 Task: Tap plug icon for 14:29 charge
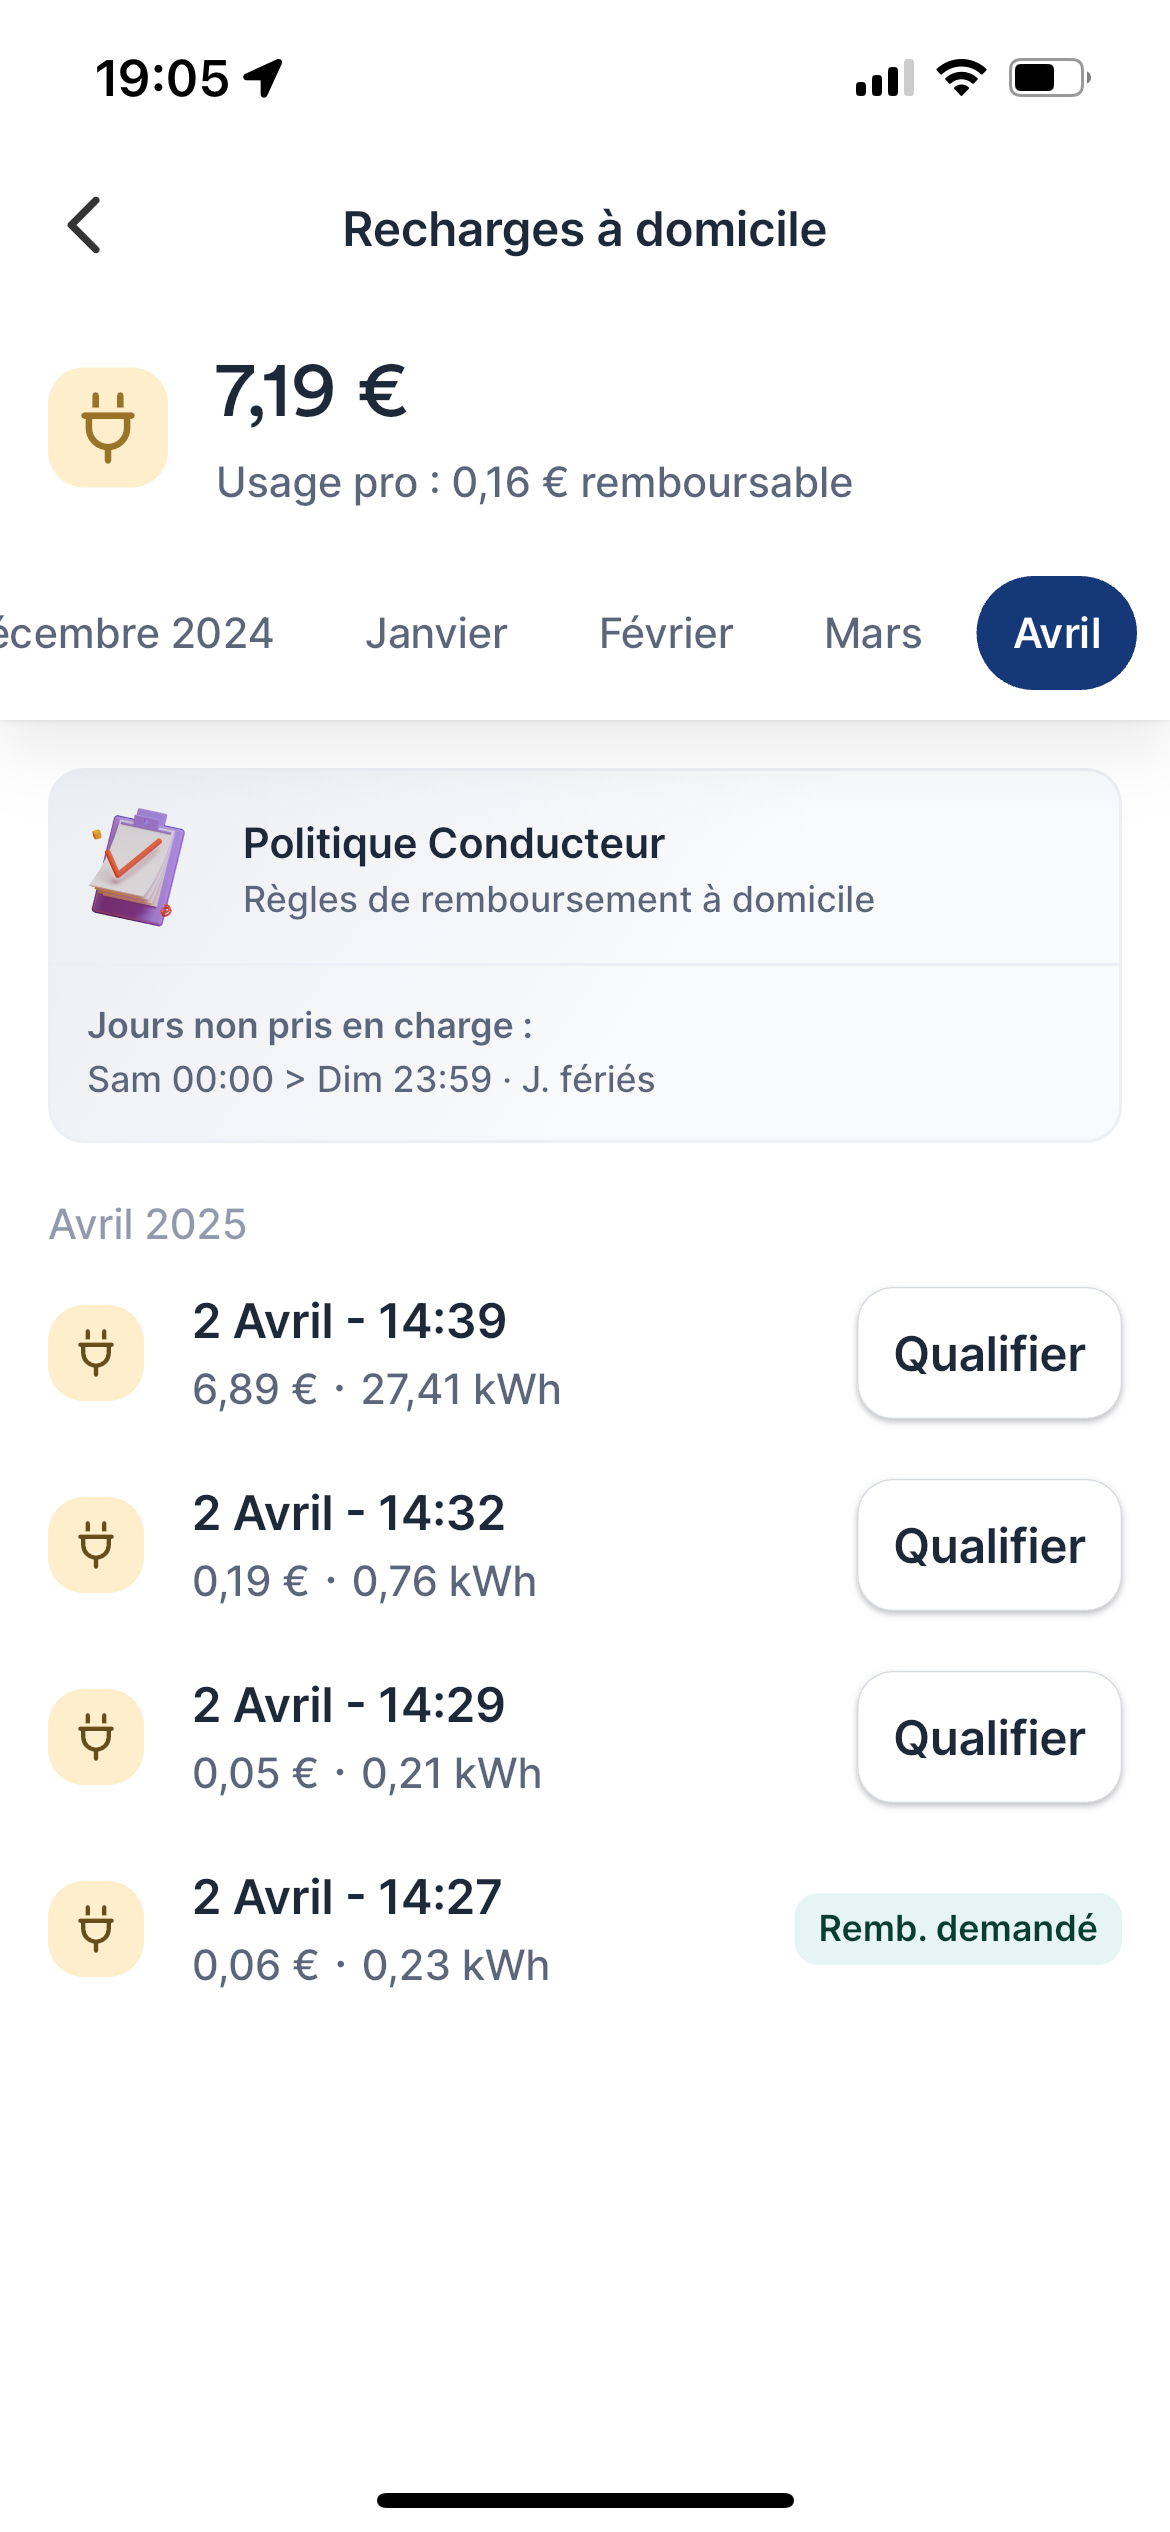pos(96,1737)
